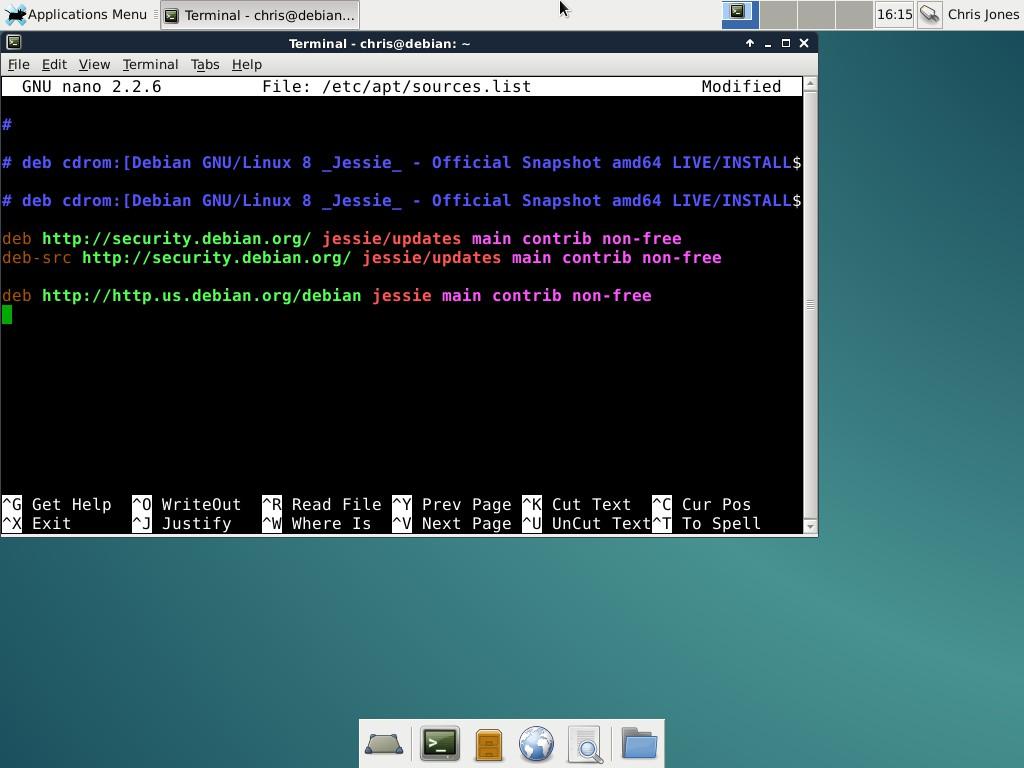Open the web browser globe icon
1024x768 pixels.
[536, 743]
